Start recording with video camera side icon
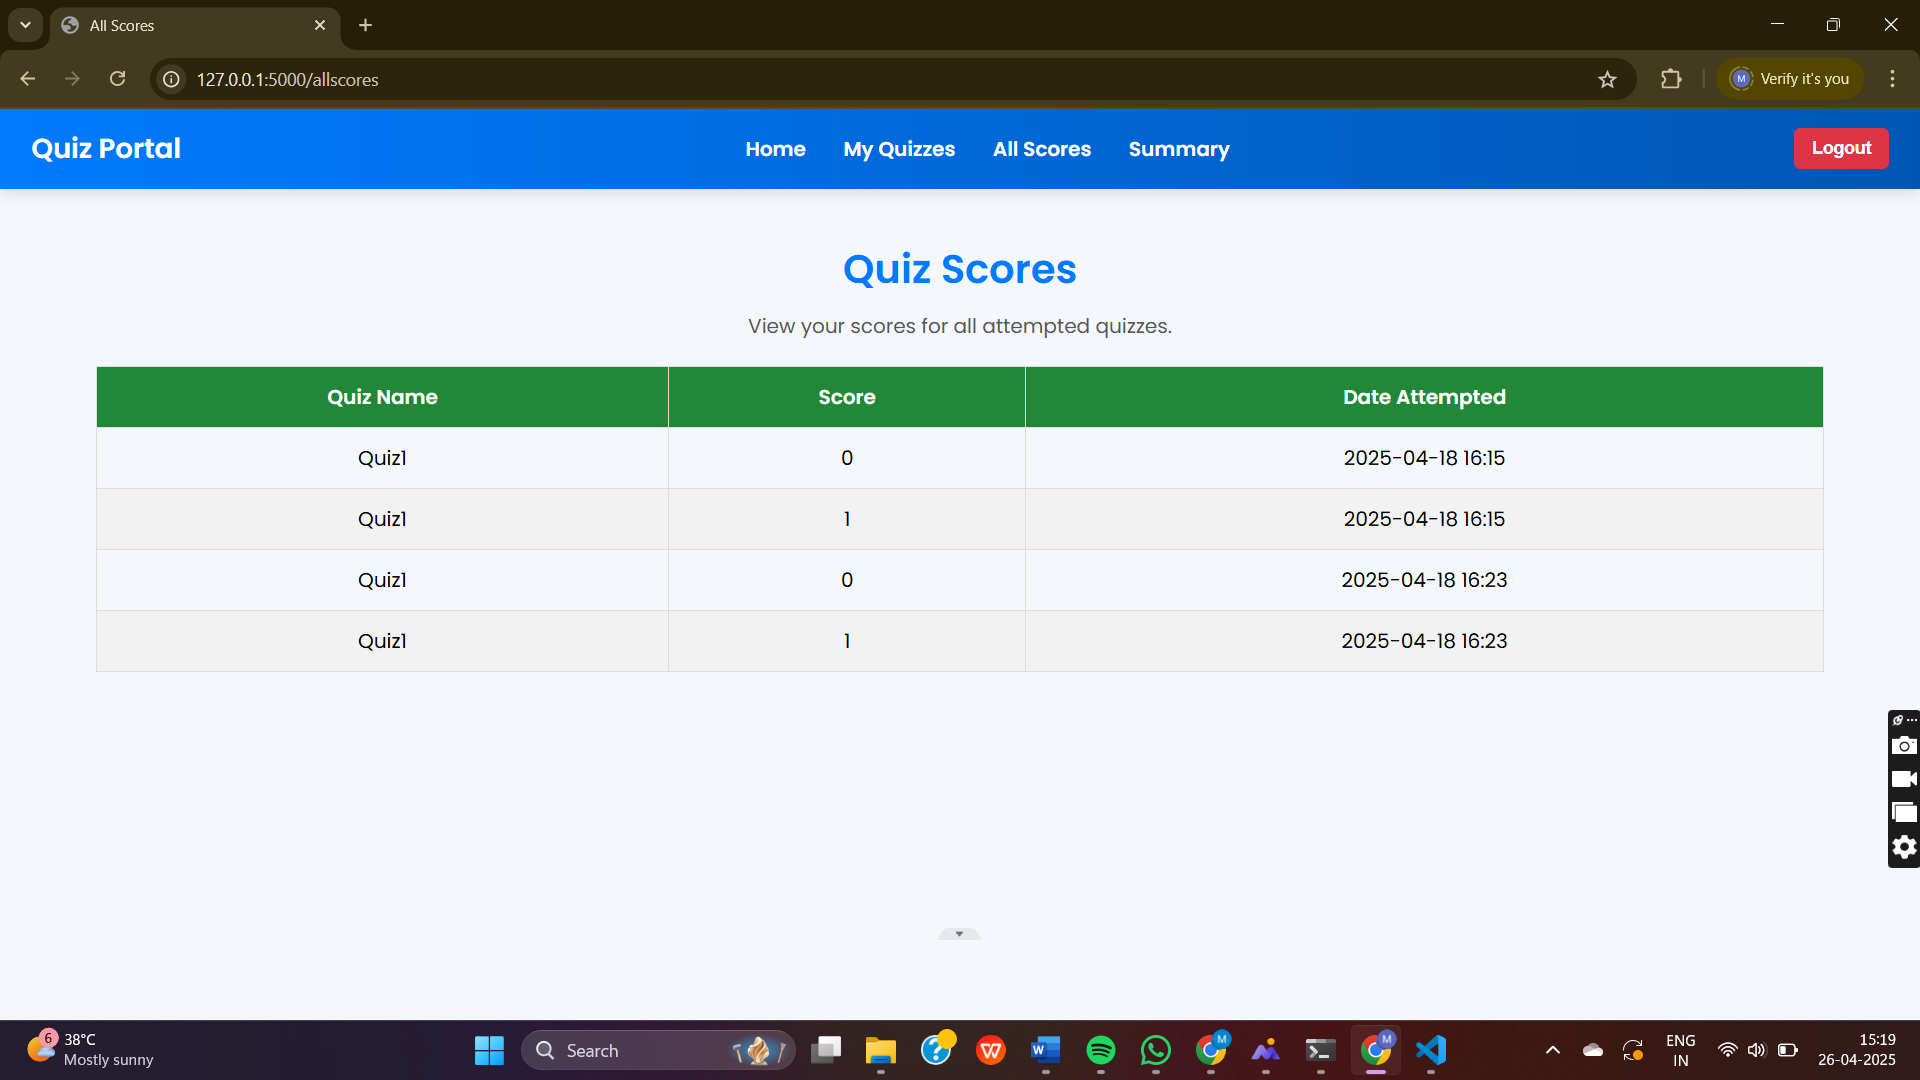The height and width of the screenshot is (1080, 1920). pyautogui.click(x=1904, y=779)
